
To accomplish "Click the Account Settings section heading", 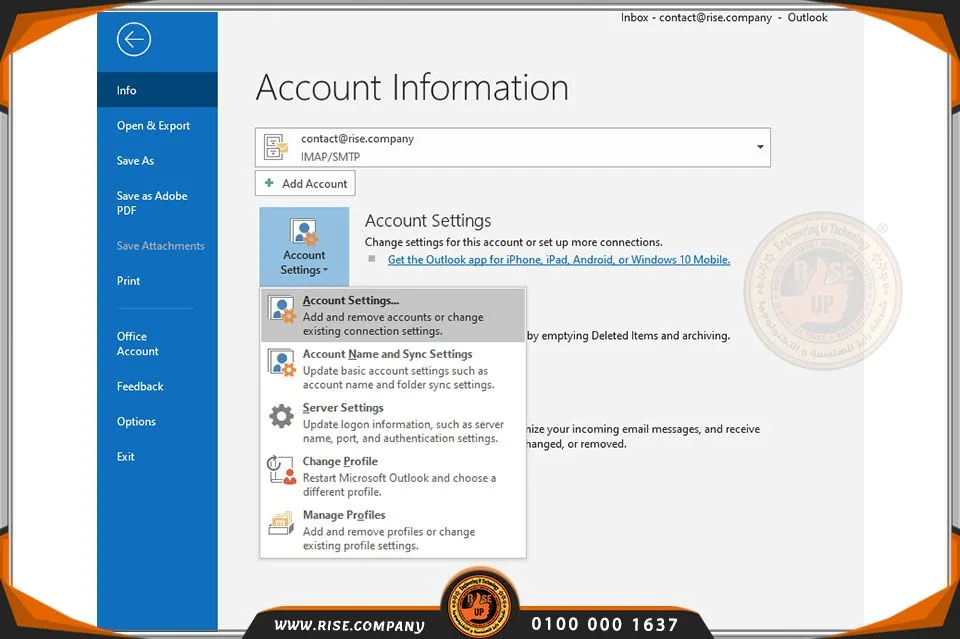I will pos(428,220).
